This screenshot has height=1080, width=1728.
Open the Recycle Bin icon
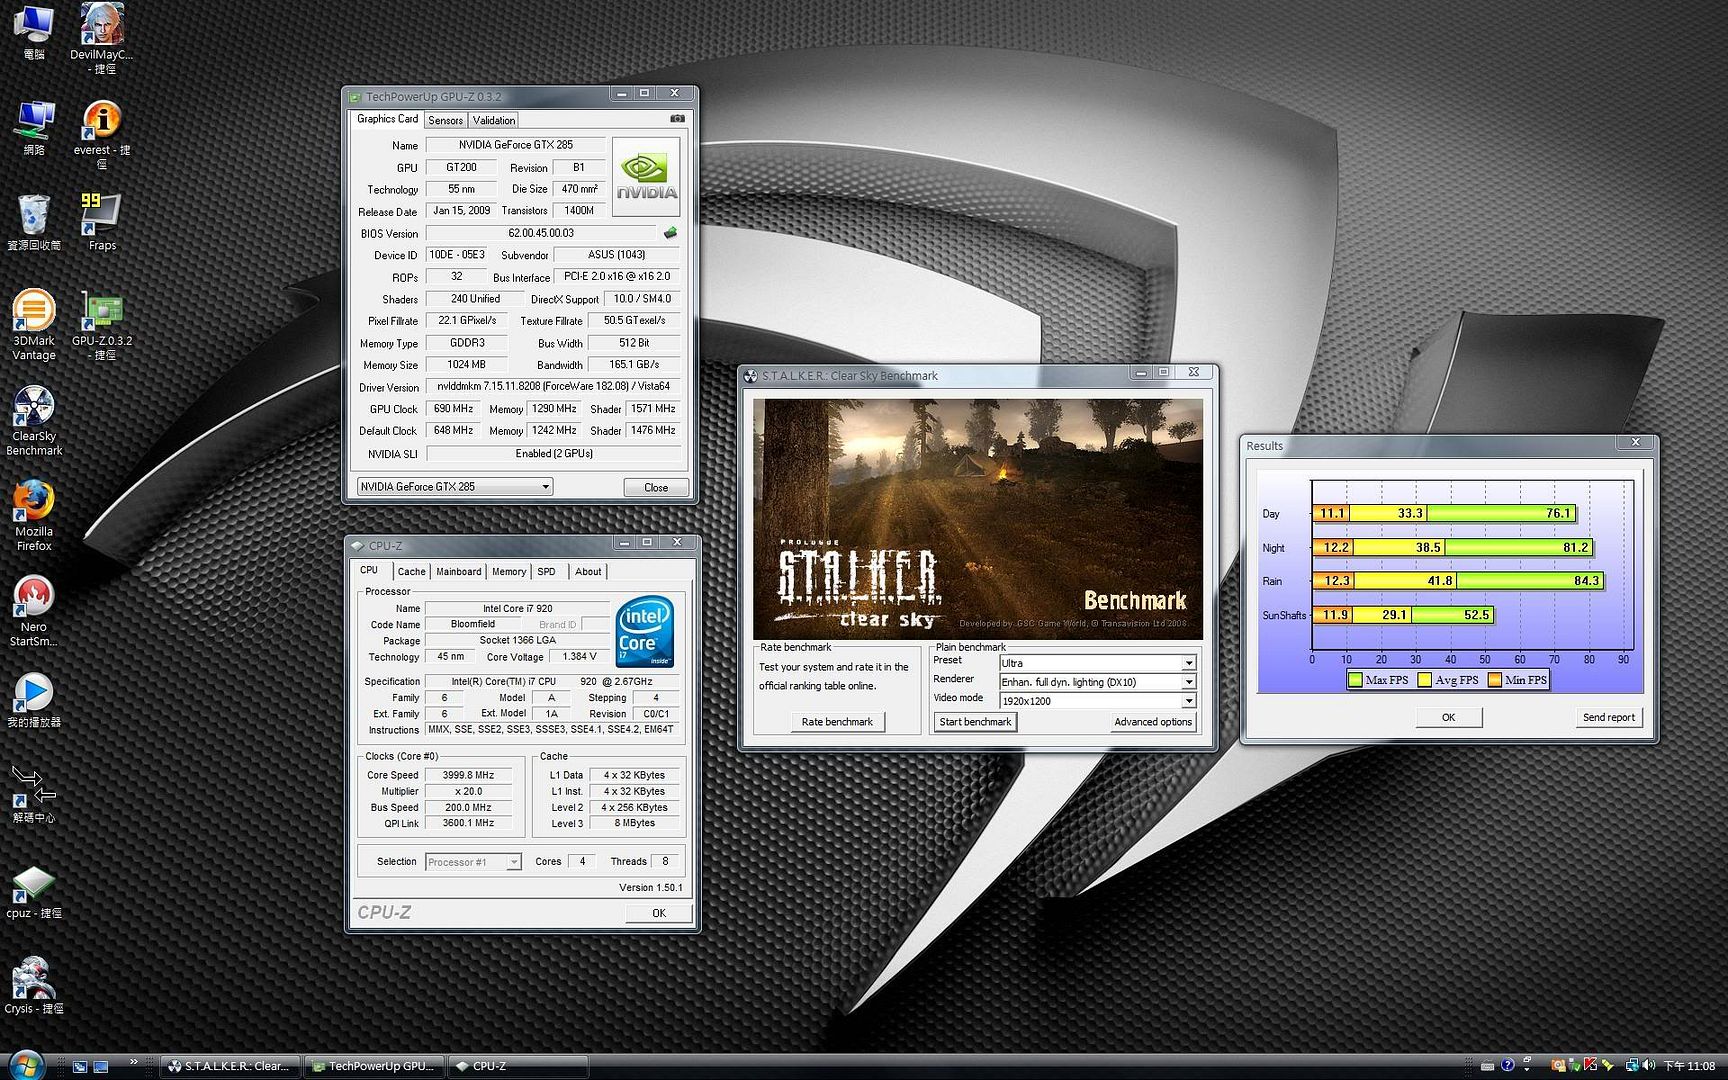[x=34, y=222]
